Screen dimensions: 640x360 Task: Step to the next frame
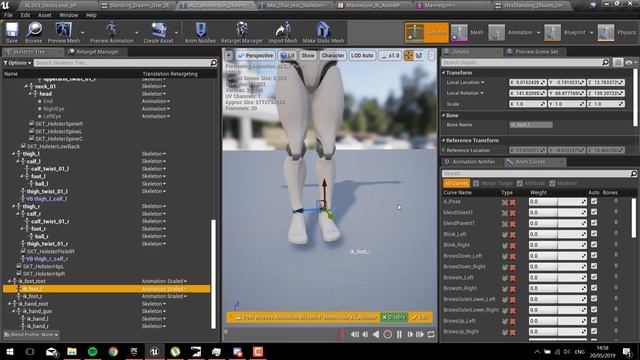410,335
